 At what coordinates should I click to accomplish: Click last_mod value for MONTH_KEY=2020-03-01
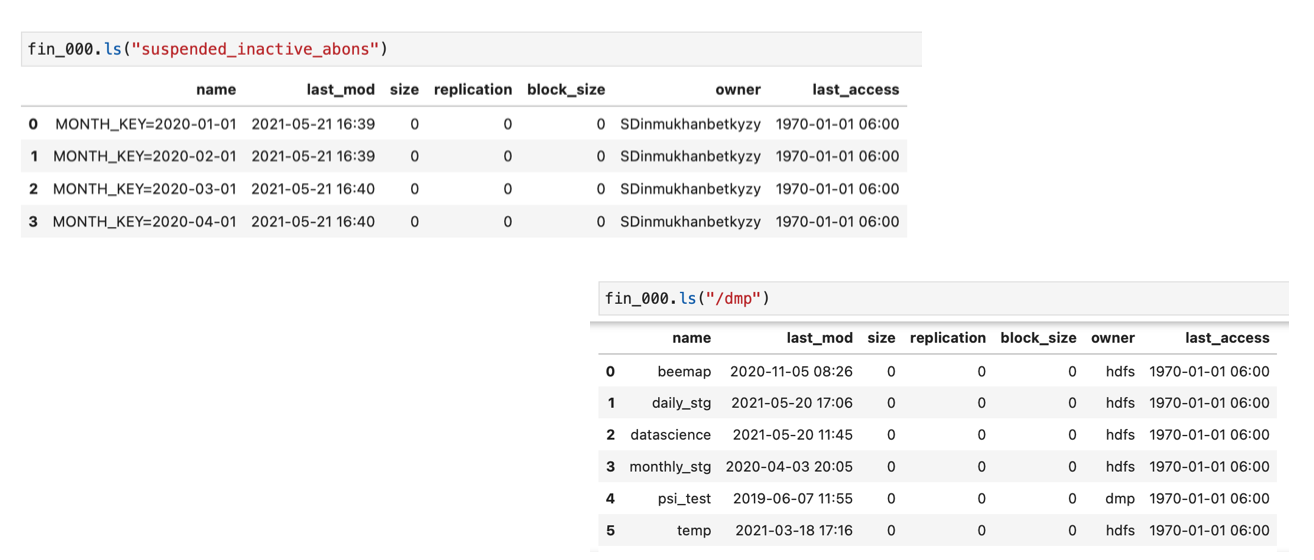click(313, 189)
